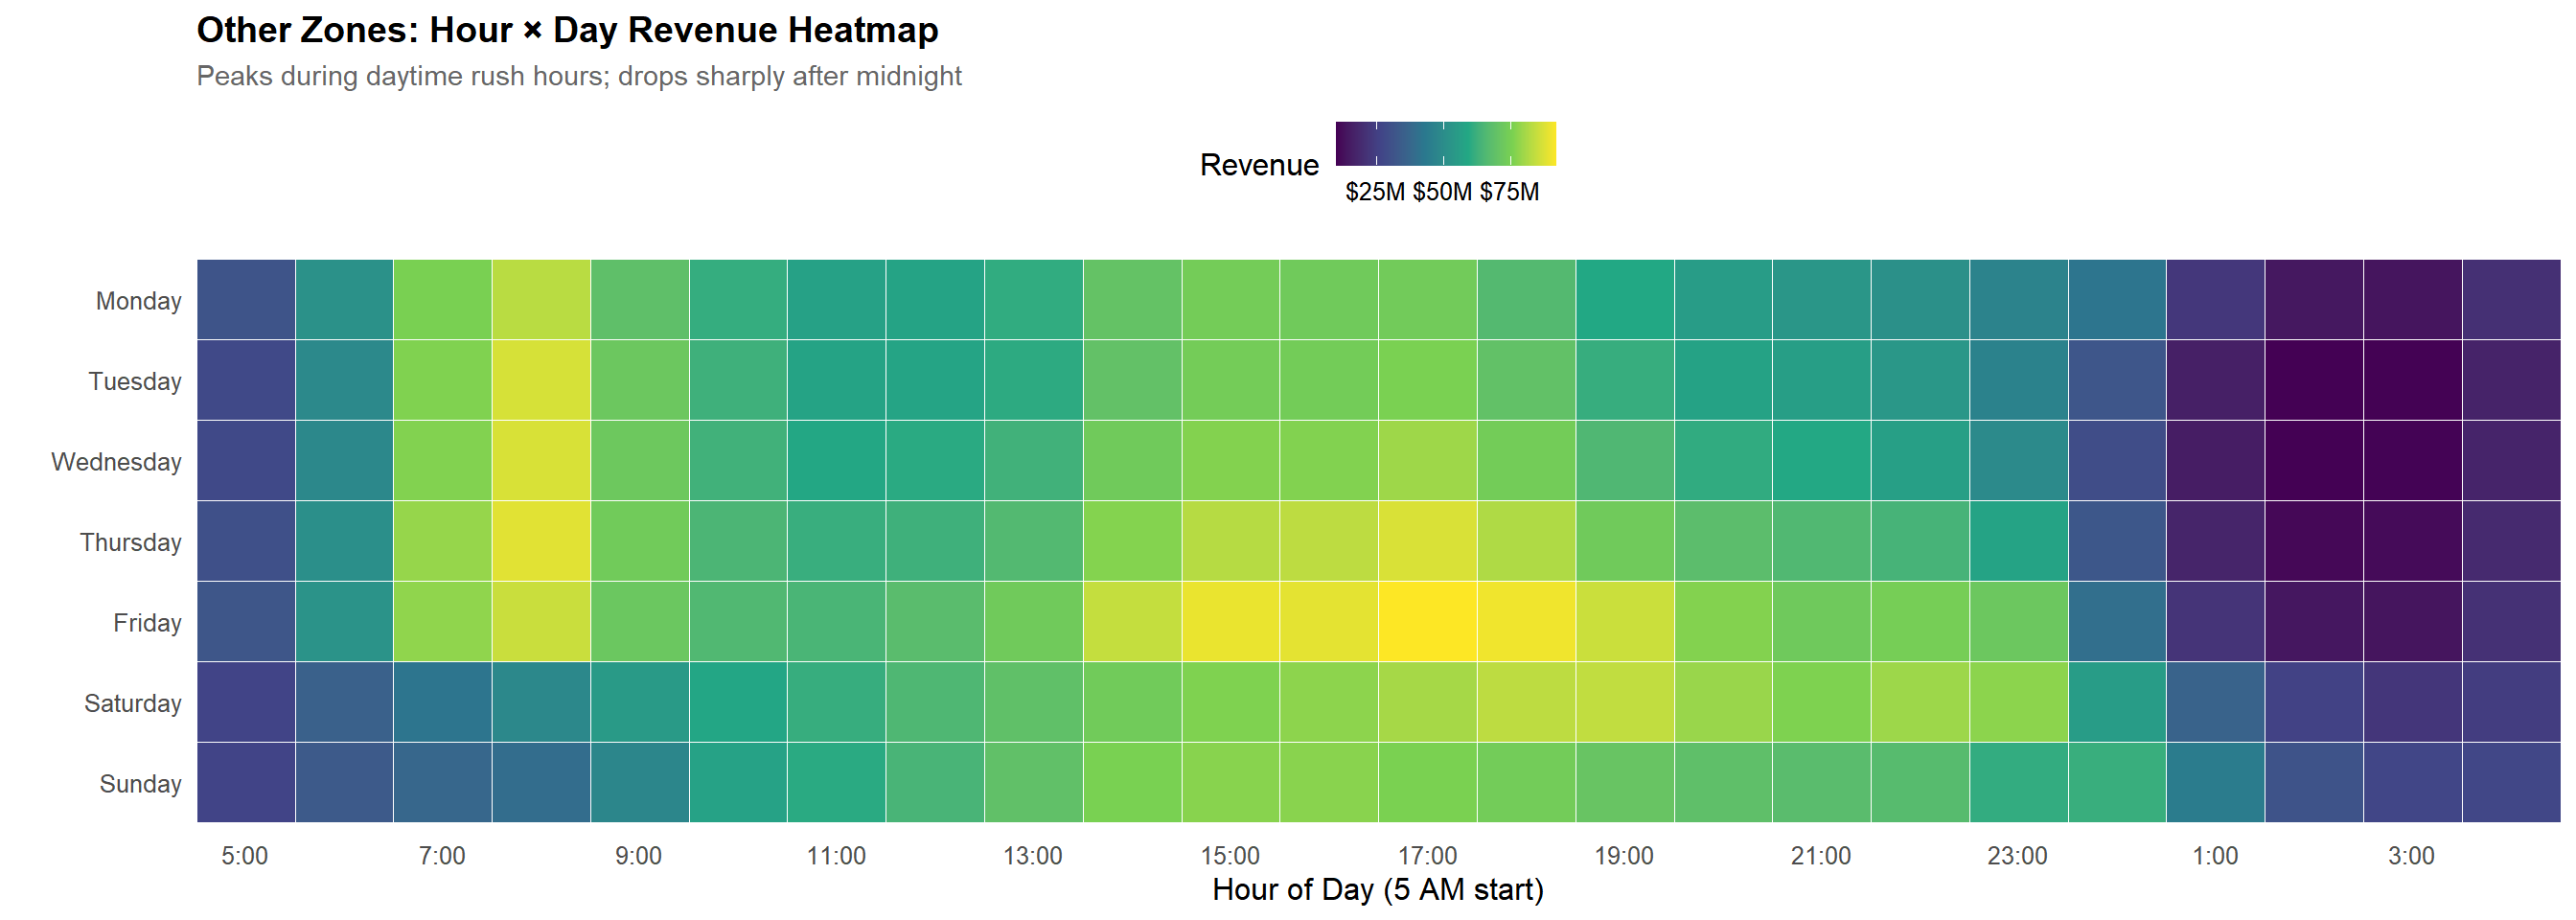Click the $75M legend label
Viewport: 2576px width, 920px height.
(1509, 192)
